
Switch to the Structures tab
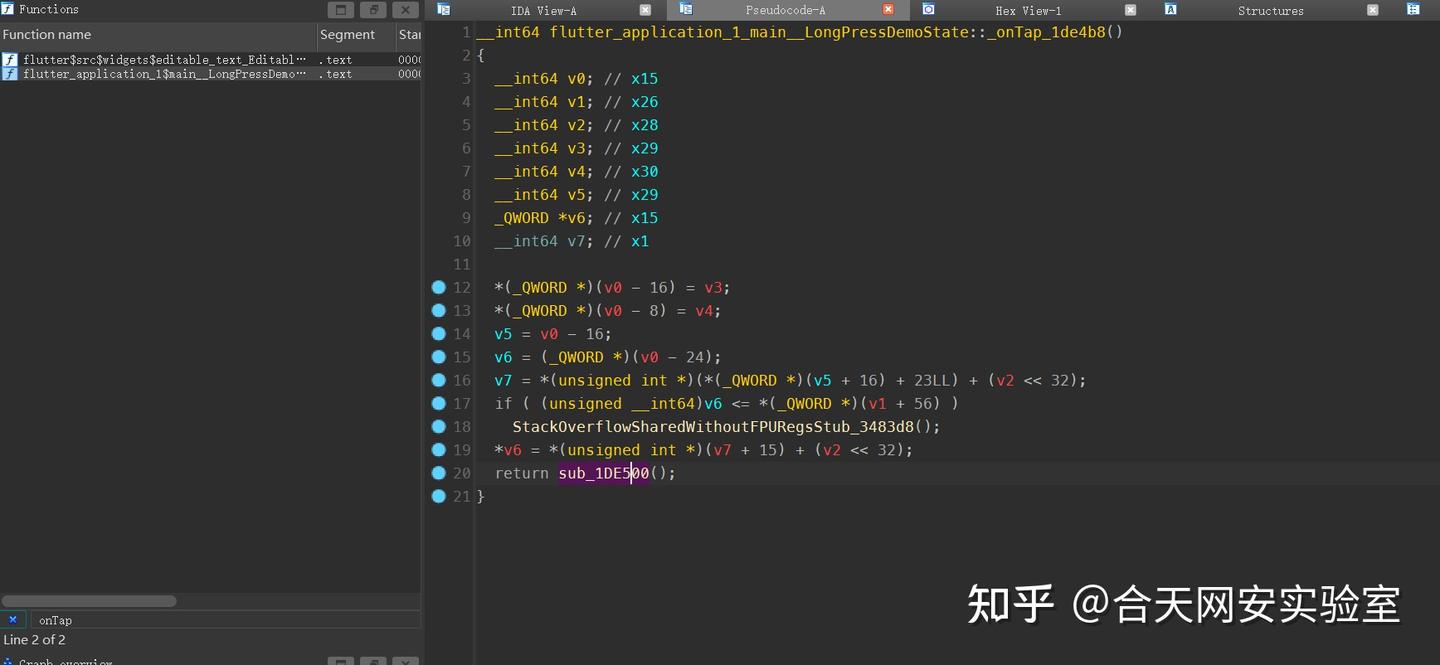point(1270,10)
